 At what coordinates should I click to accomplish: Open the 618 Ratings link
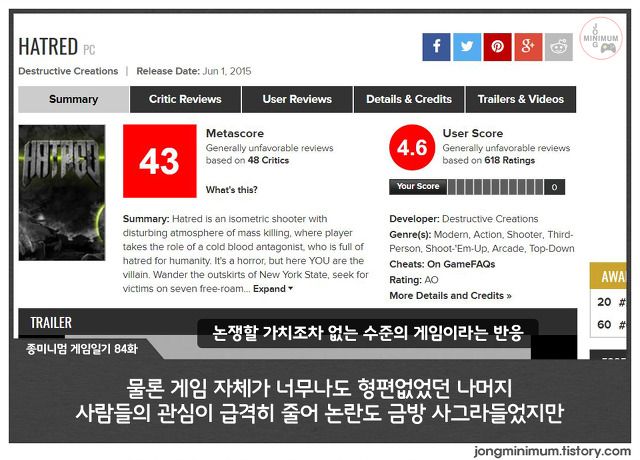[x=509, y=160]
